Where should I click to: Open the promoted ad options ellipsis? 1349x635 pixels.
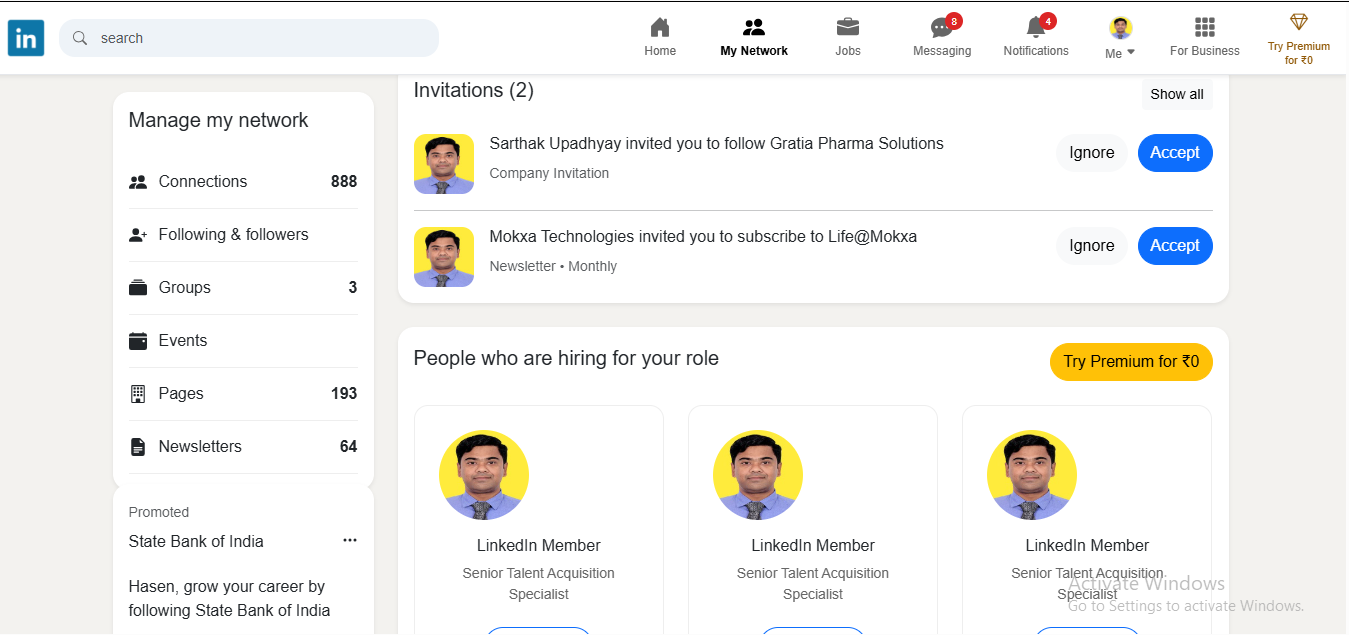coord(350,540)
